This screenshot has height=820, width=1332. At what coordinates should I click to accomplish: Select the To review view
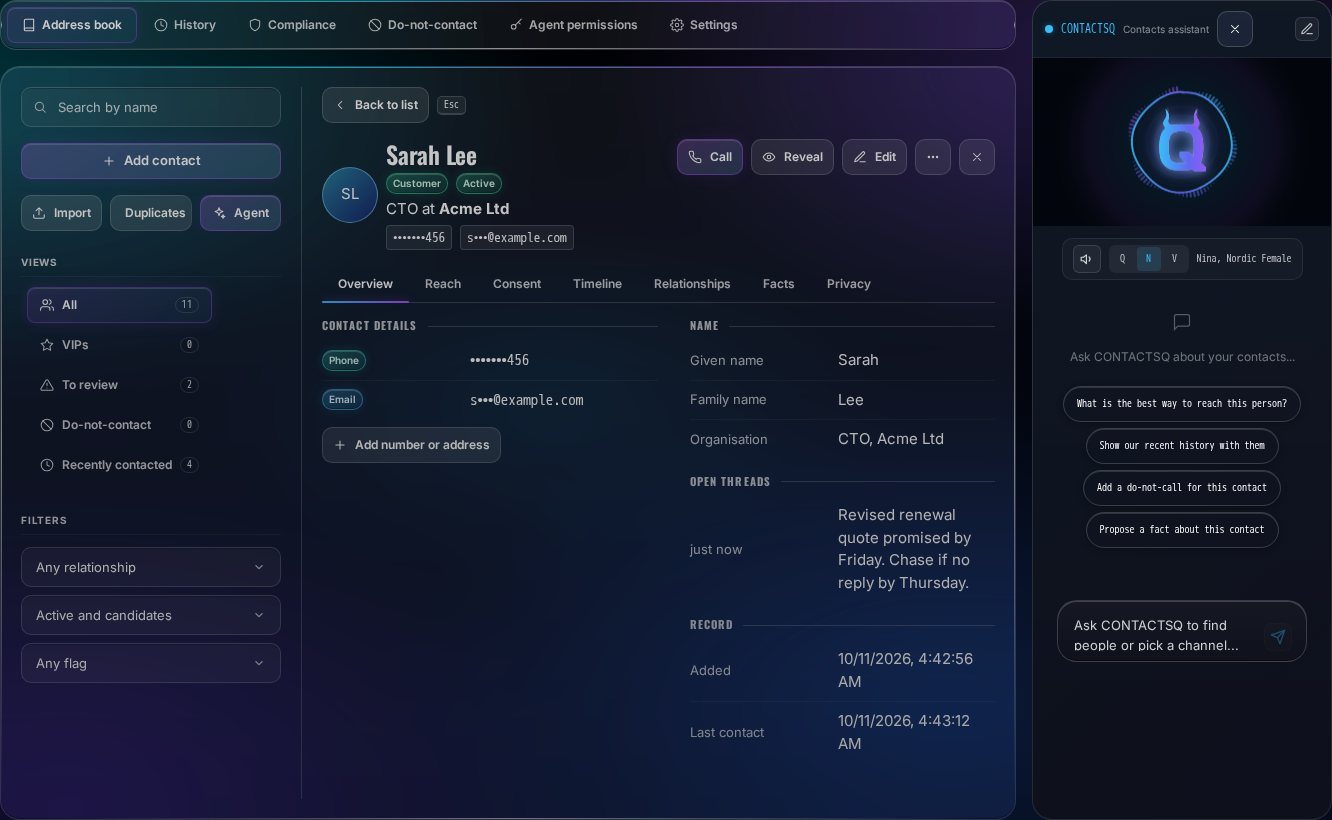119,385
